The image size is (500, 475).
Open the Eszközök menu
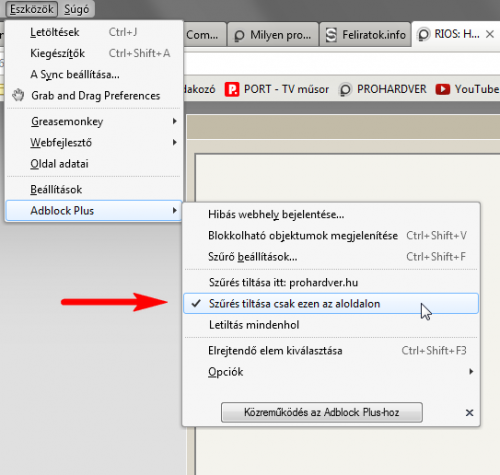(x=32, y=9)
